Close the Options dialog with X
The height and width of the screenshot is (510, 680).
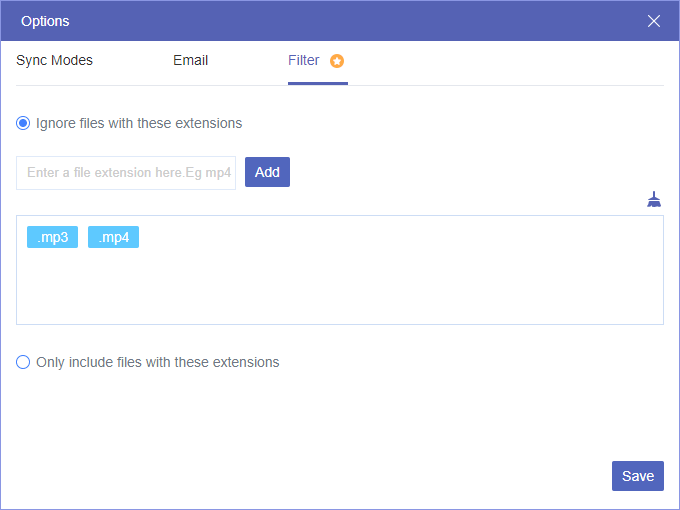coord(654,21)
